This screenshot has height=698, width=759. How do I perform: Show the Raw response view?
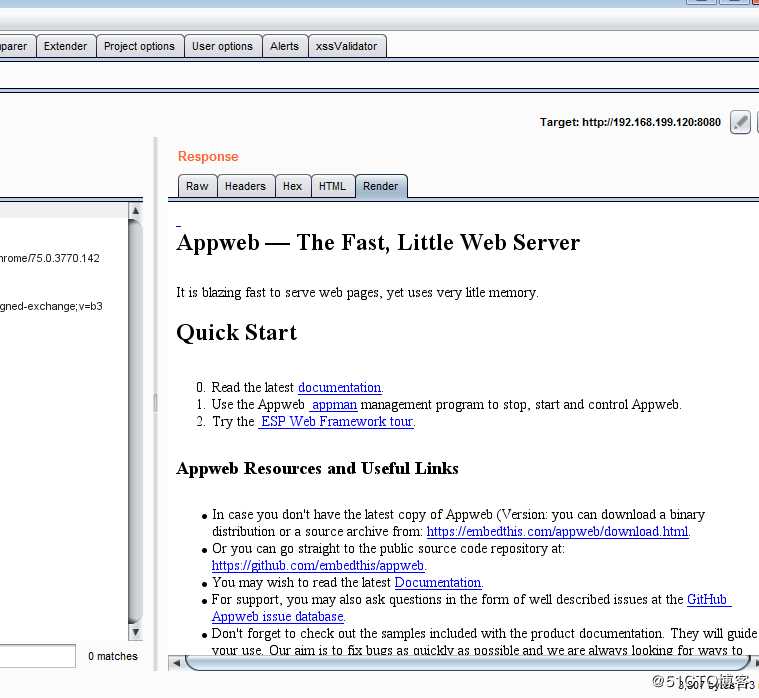pos(197,186)
